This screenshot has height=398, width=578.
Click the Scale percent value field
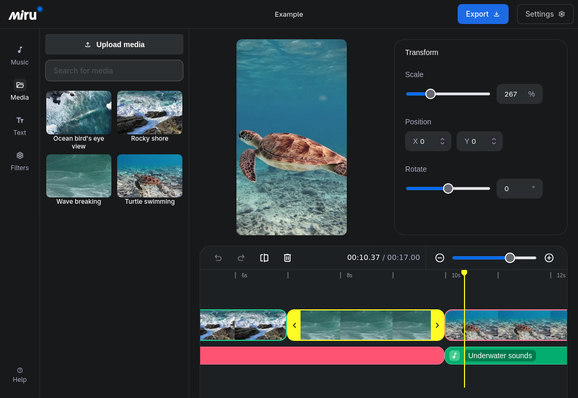(519, 94)
